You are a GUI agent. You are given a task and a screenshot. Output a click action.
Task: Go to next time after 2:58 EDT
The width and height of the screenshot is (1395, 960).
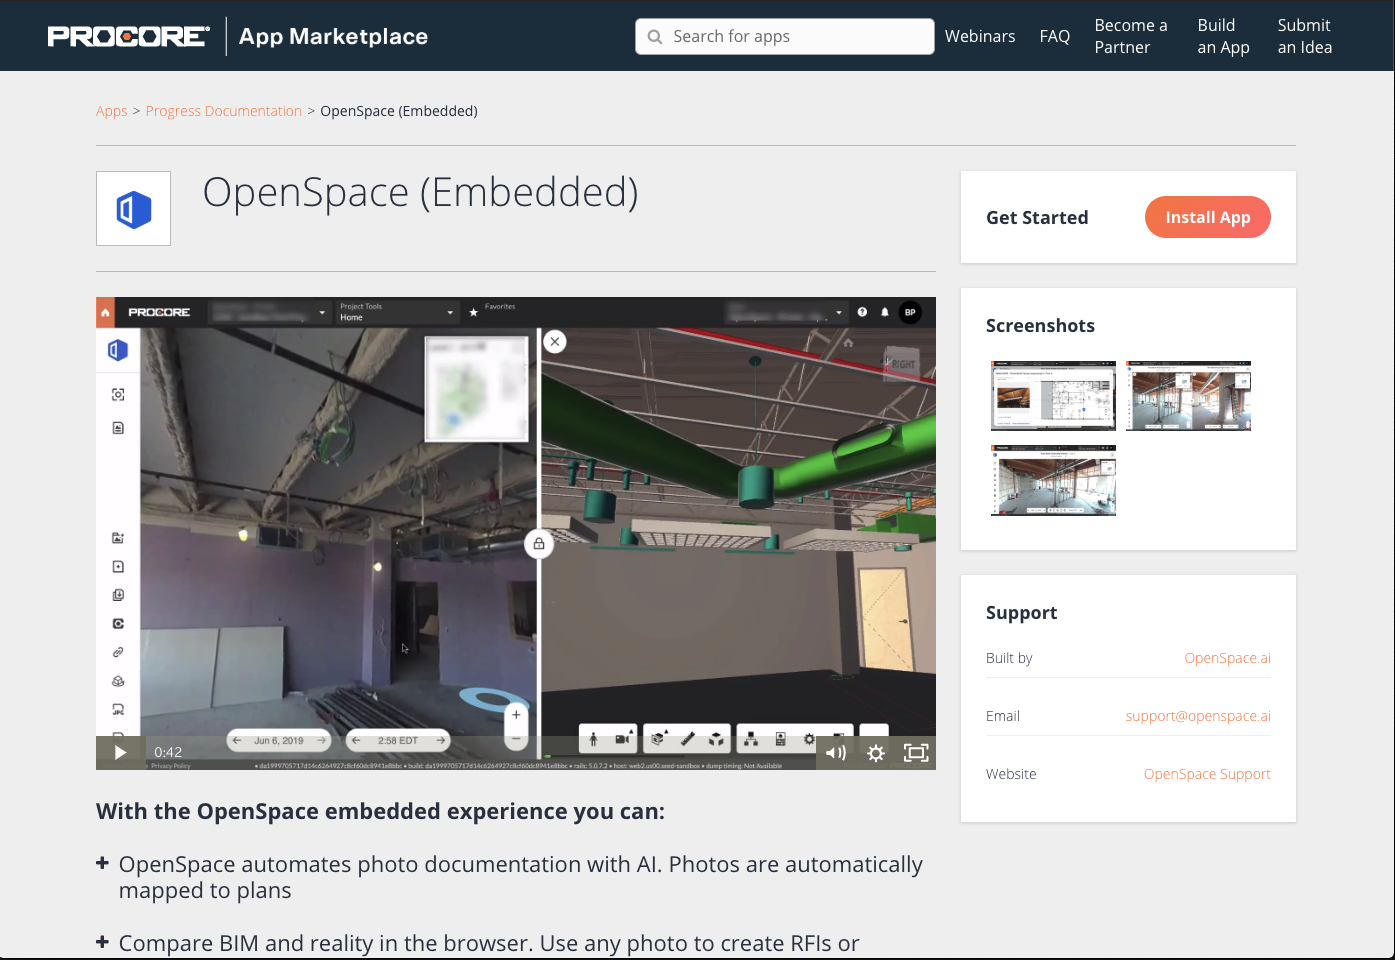[x=440, y=741]
